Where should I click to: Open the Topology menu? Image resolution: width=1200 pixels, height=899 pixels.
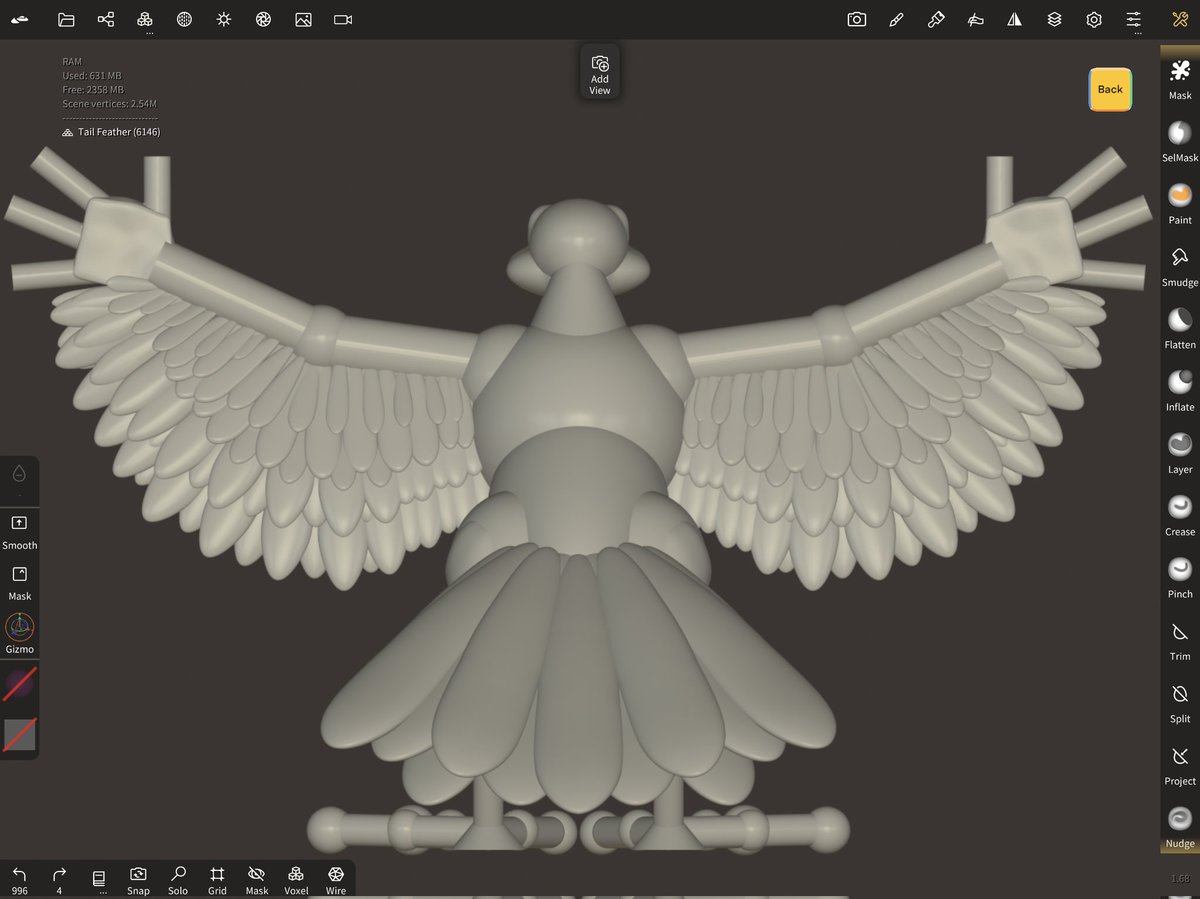tap(145, 19)
